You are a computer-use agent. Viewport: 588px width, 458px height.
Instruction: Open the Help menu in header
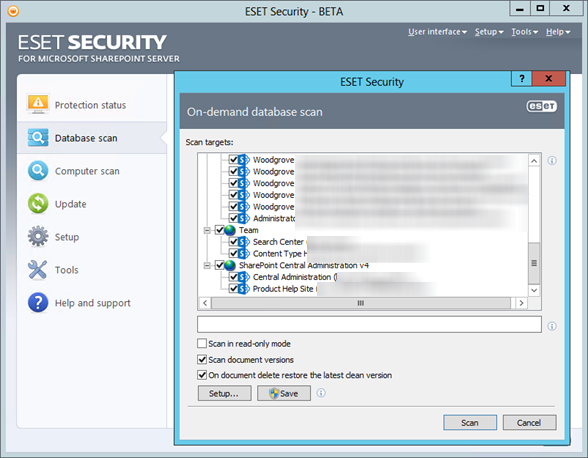558,32
